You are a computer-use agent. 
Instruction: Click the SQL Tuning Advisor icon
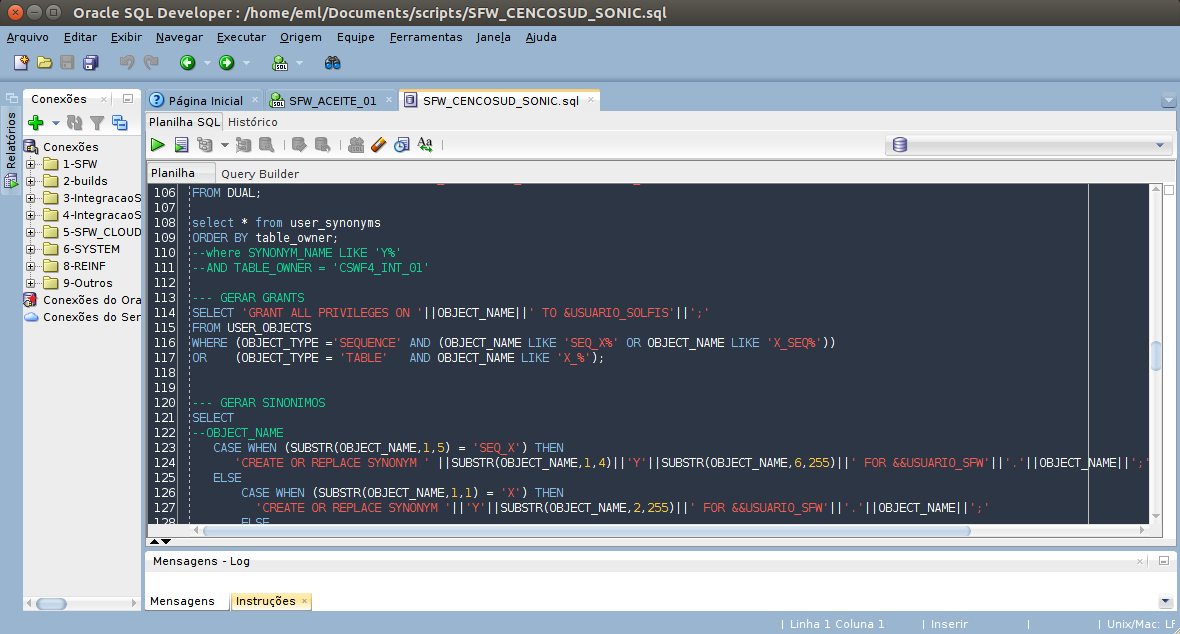point(266,145)
